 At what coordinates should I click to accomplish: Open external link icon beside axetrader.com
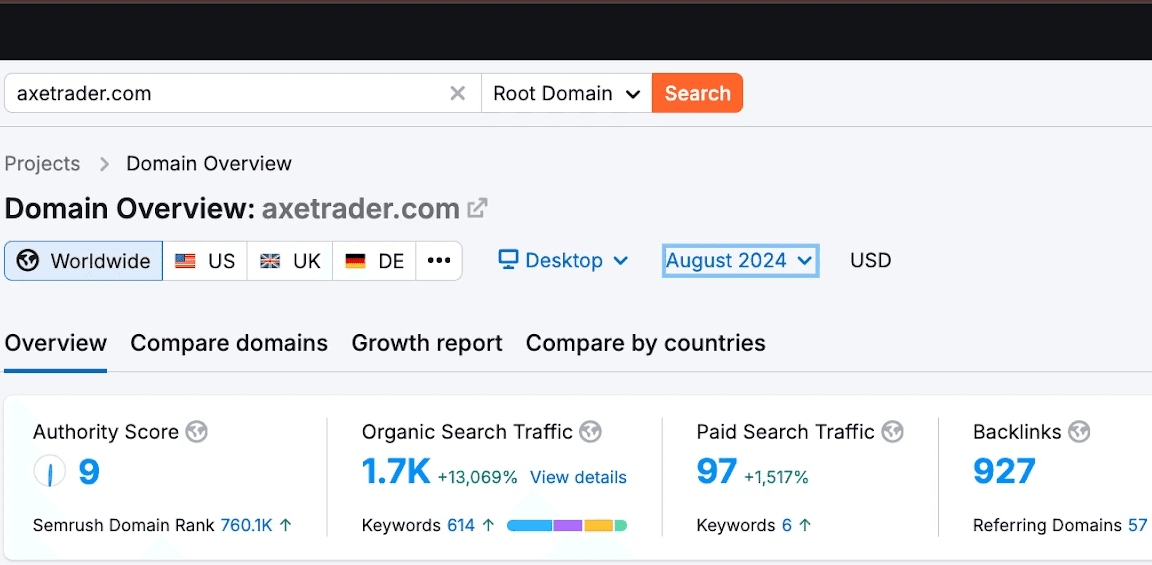pos(478,209)
